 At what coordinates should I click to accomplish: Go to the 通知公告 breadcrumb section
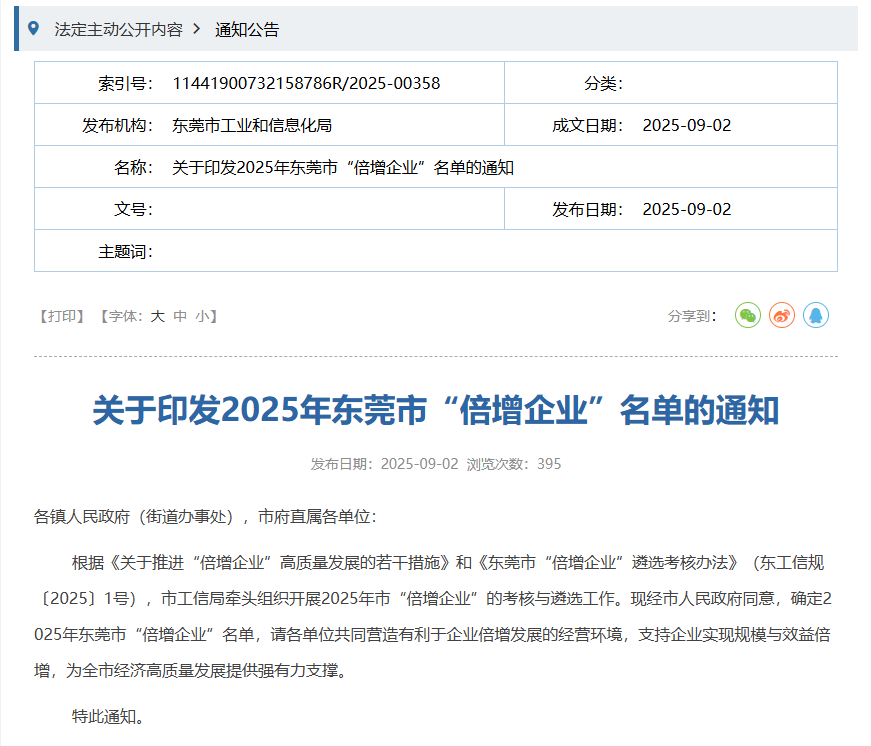coord(247,30)
